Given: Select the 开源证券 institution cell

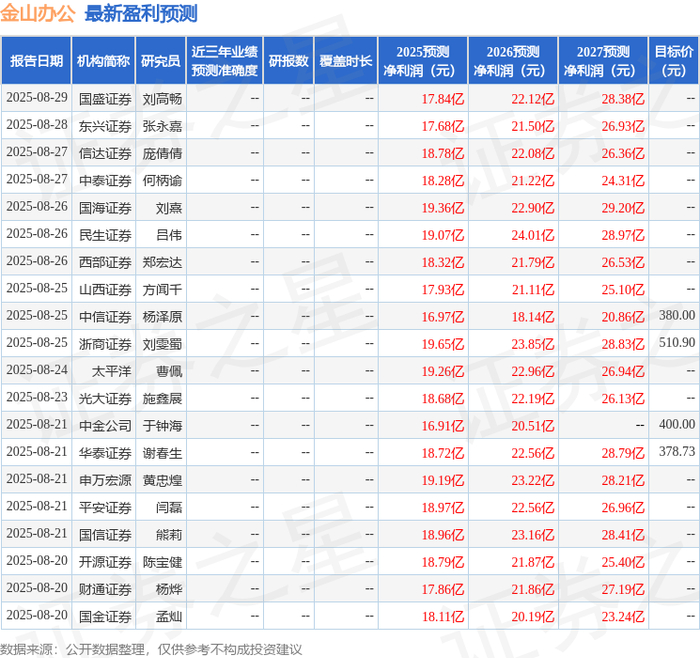Looking at the screenshot, I should [105, 562].
